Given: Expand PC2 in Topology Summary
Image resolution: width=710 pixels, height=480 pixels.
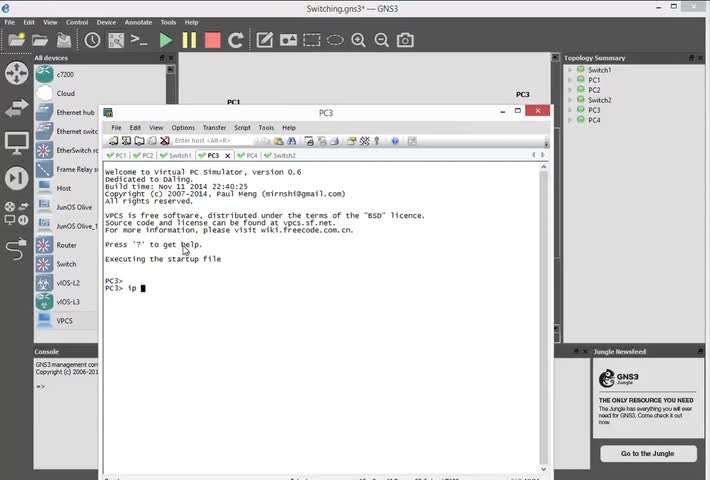Looking at the screenshot, I should [570, 90].
